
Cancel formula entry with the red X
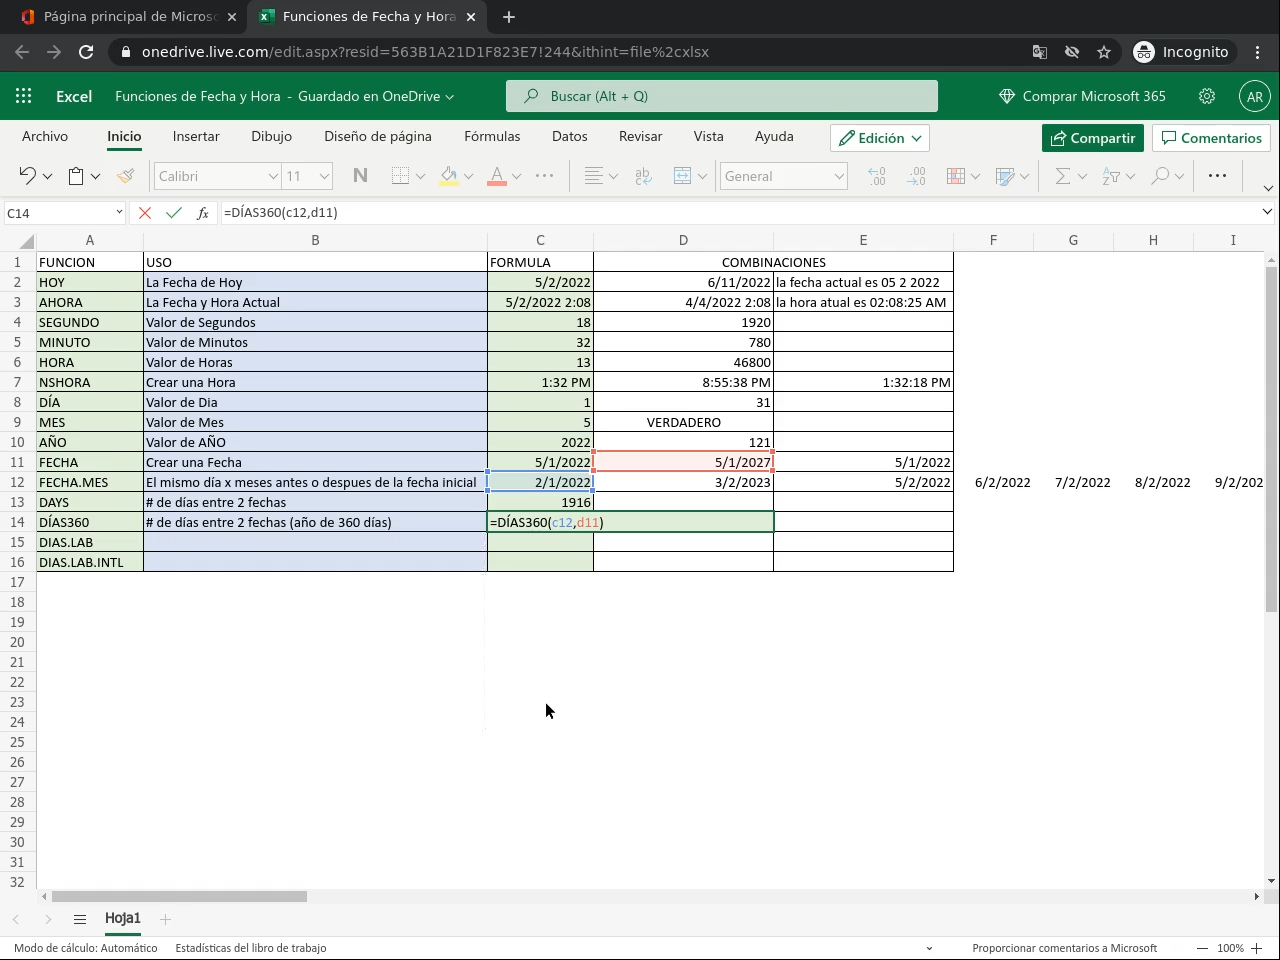pyautogui.click(x=145, y=213)
